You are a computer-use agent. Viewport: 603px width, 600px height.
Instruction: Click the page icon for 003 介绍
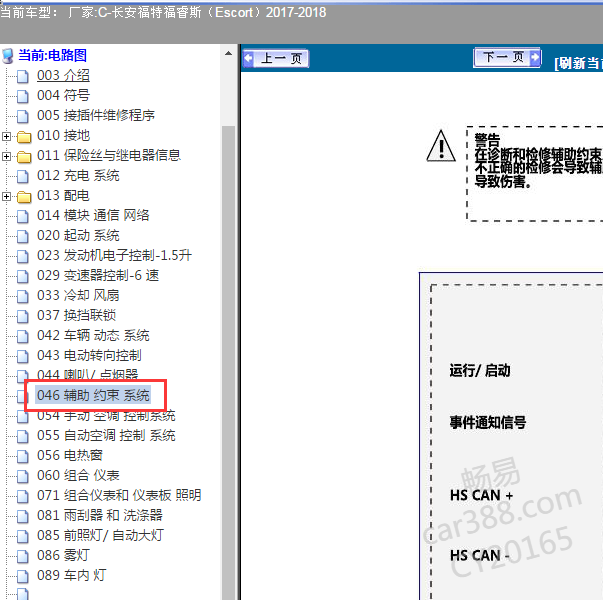point(23,76)
